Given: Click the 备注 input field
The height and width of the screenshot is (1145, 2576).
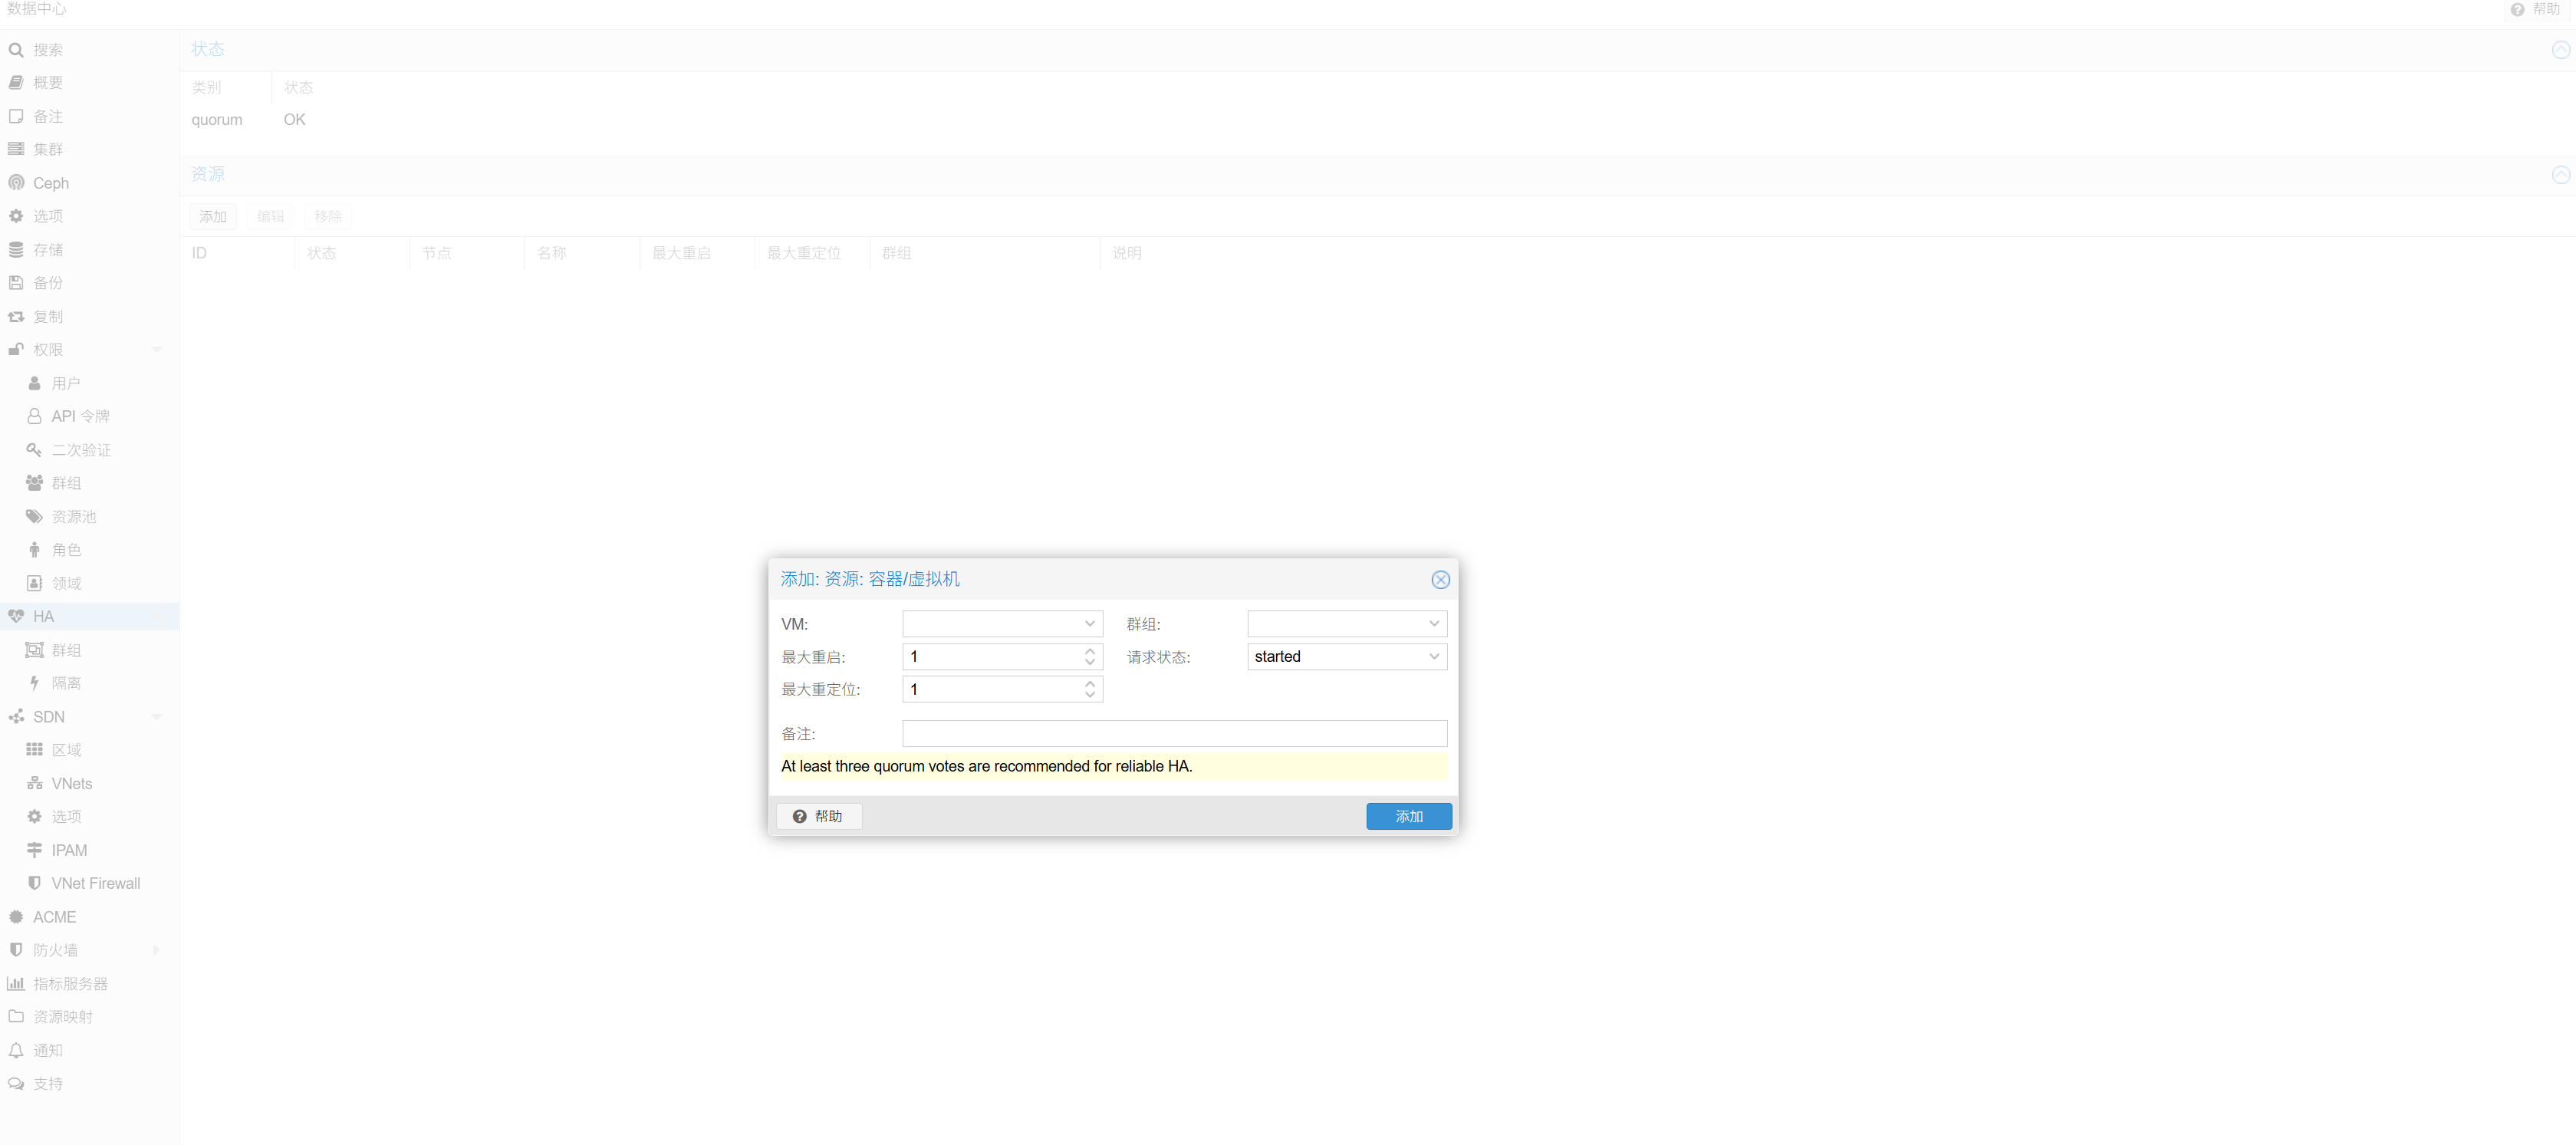Looking at the screenshot, I should (1174, 733).
